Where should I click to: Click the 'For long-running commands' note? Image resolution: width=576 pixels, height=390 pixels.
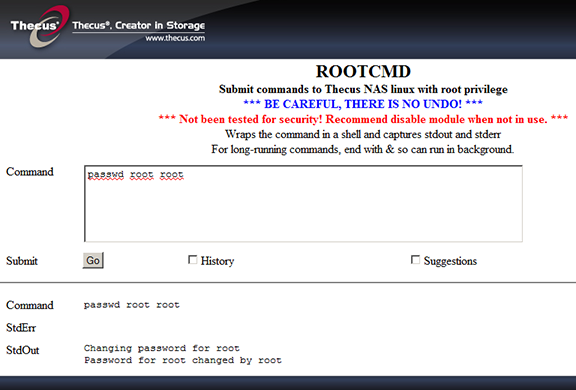[x=363, y=149]
